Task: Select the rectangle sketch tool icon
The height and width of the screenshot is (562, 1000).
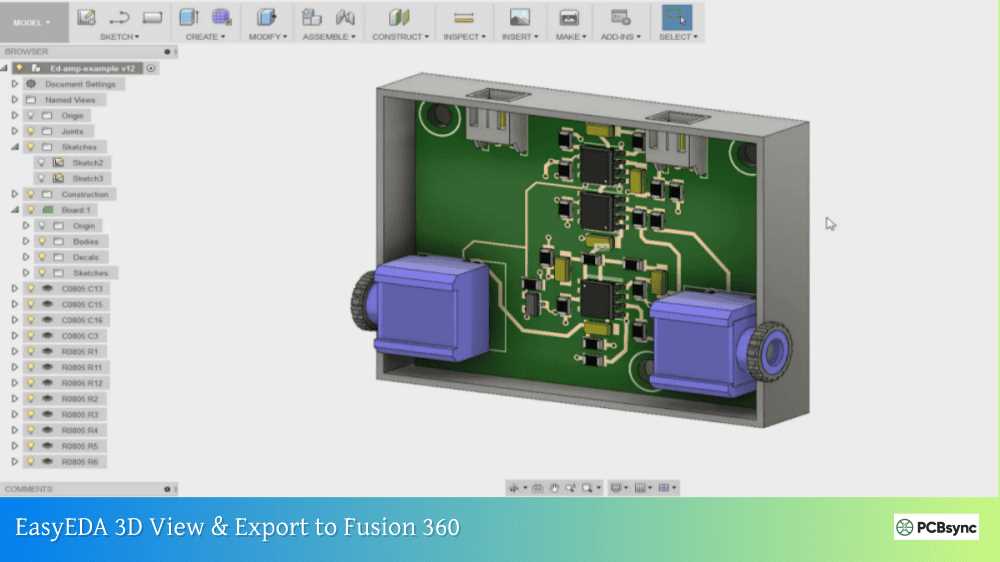Action: 152,17
